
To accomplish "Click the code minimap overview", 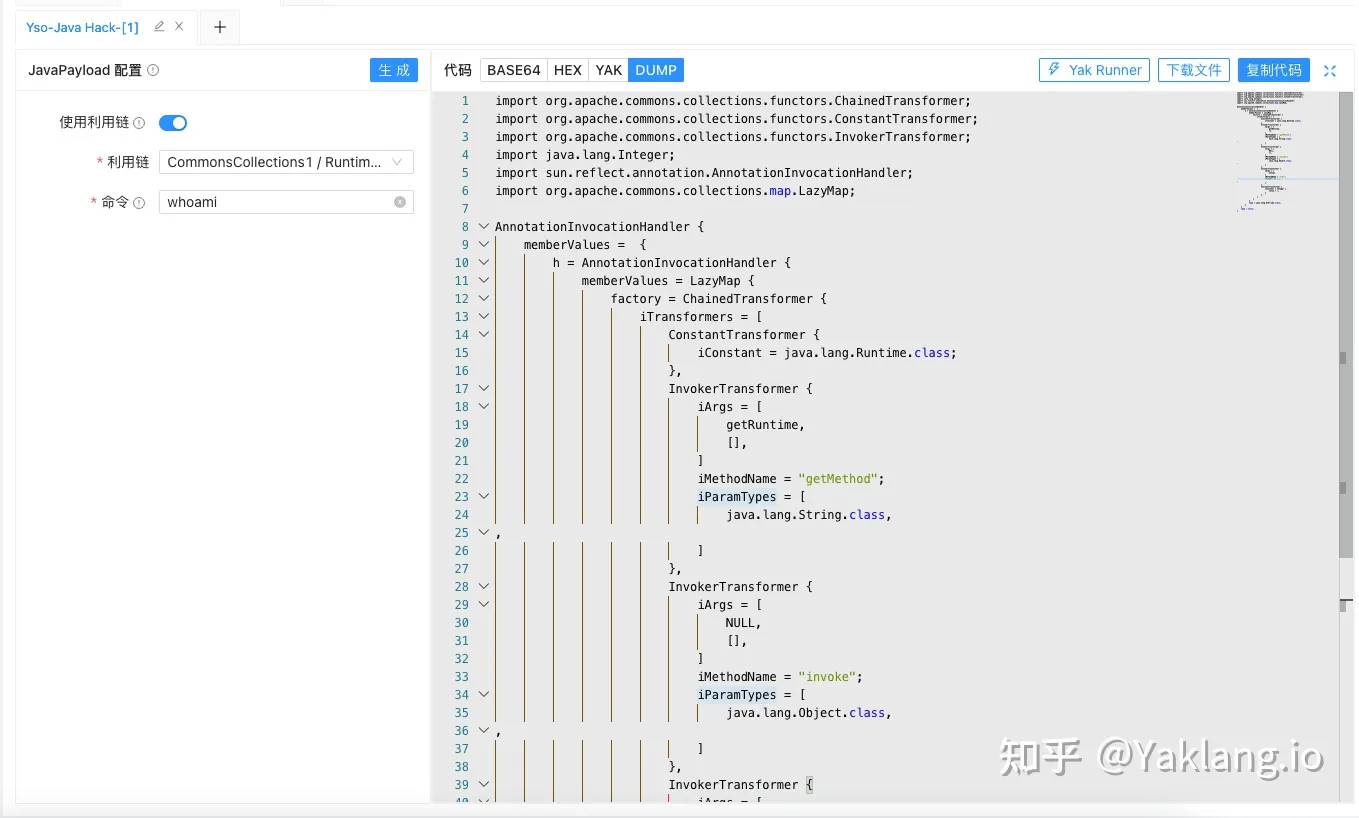I will 1286,150.
